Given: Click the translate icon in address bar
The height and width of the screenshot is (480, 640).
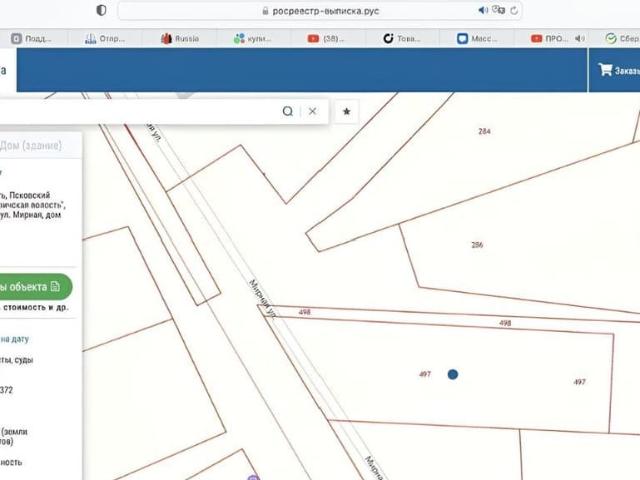Looking at the screenshot, I should point(499,10).
